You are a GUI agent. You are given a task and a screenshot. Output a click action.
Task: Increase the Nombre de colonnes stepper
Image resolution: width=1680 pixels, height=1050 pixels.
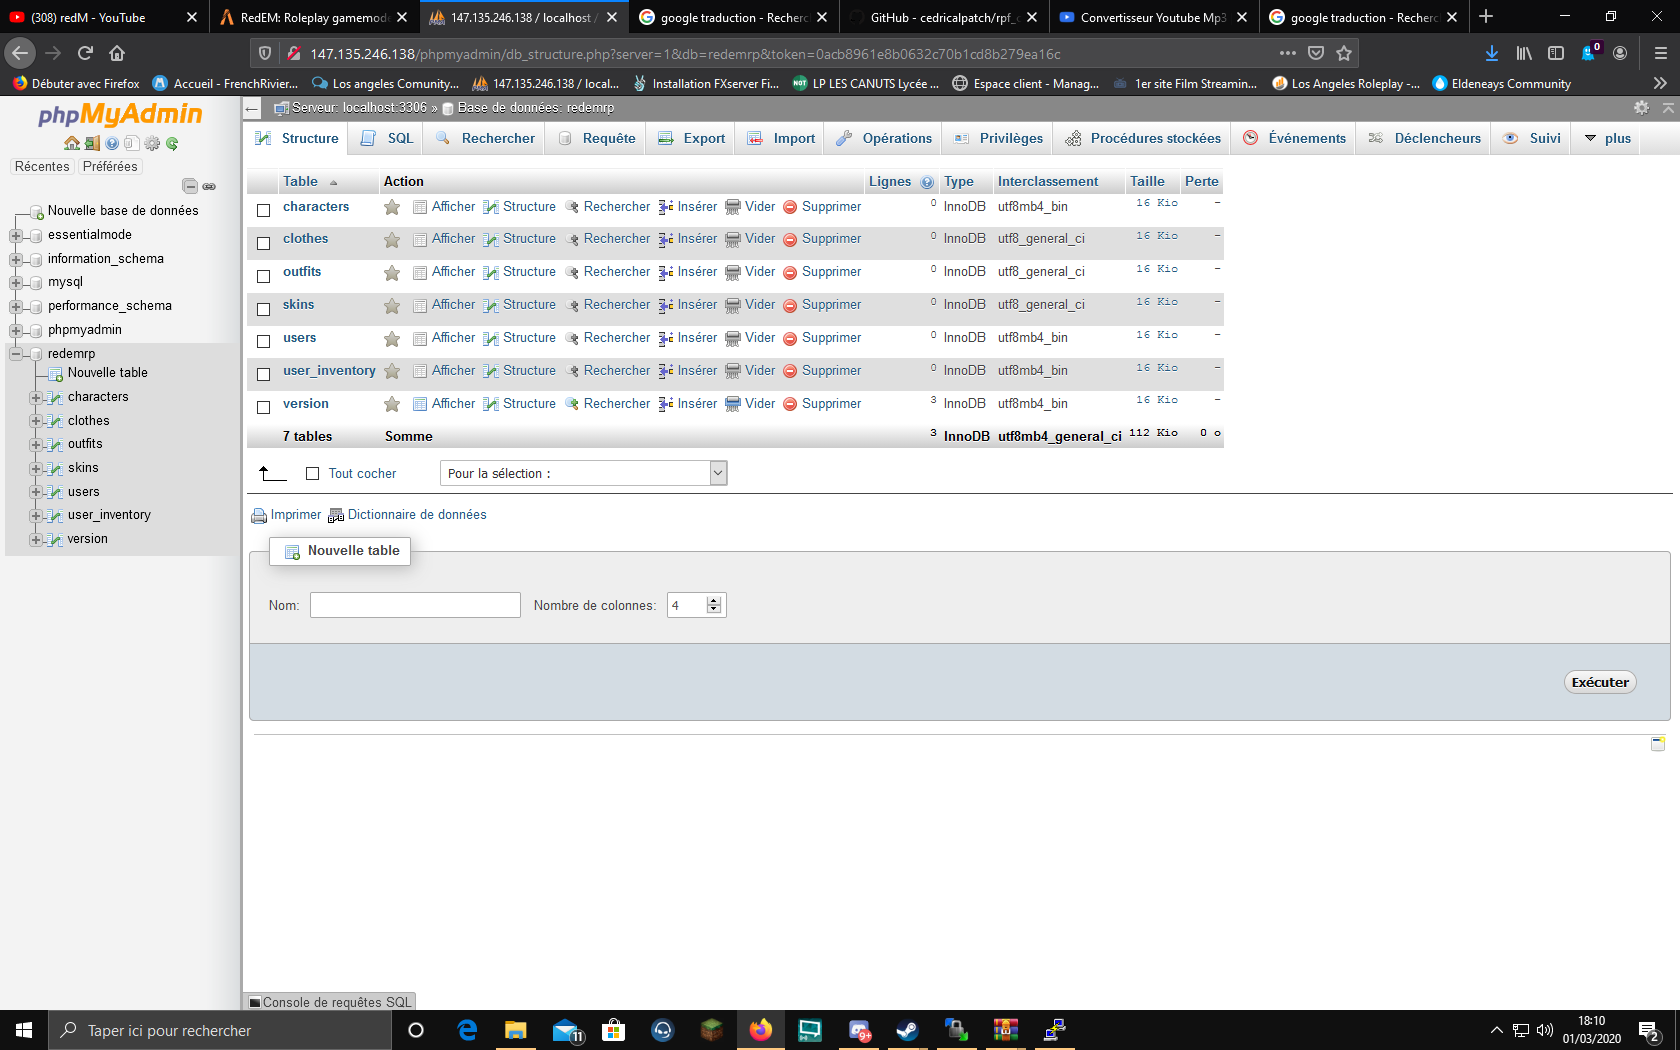tap(714, 601)
